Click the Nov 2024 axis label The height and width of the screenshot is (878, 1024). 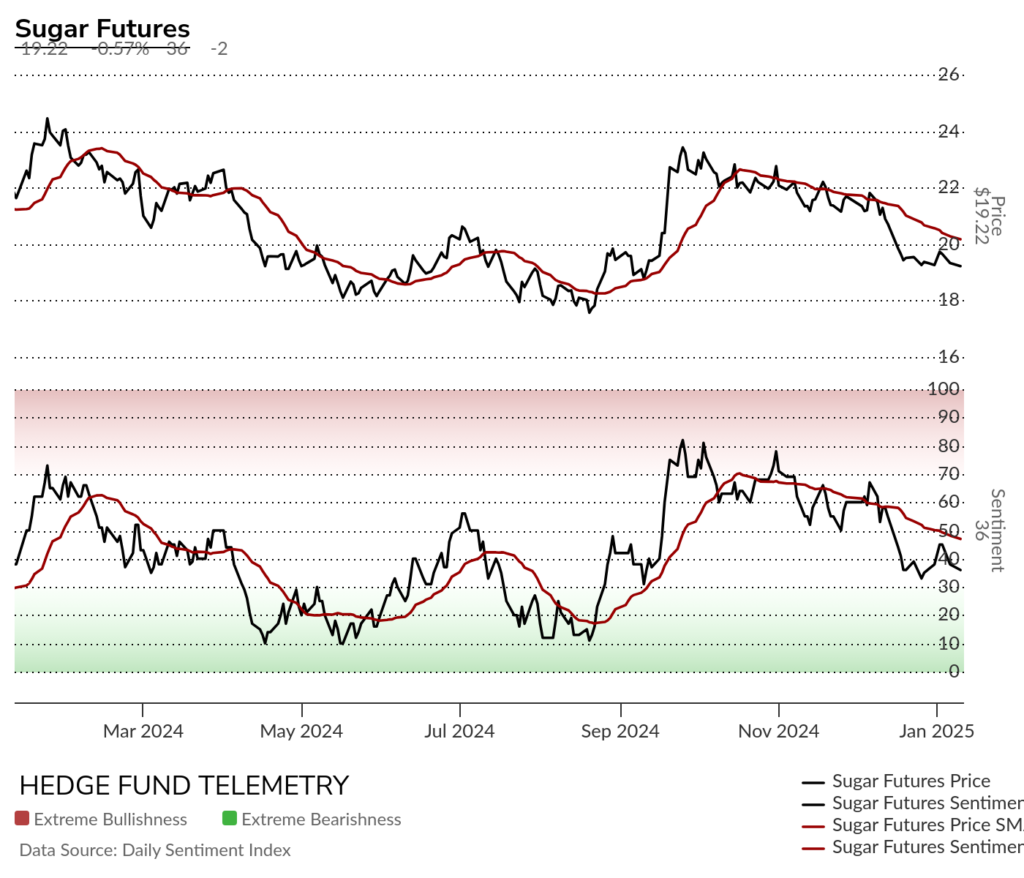pos(778,731)
